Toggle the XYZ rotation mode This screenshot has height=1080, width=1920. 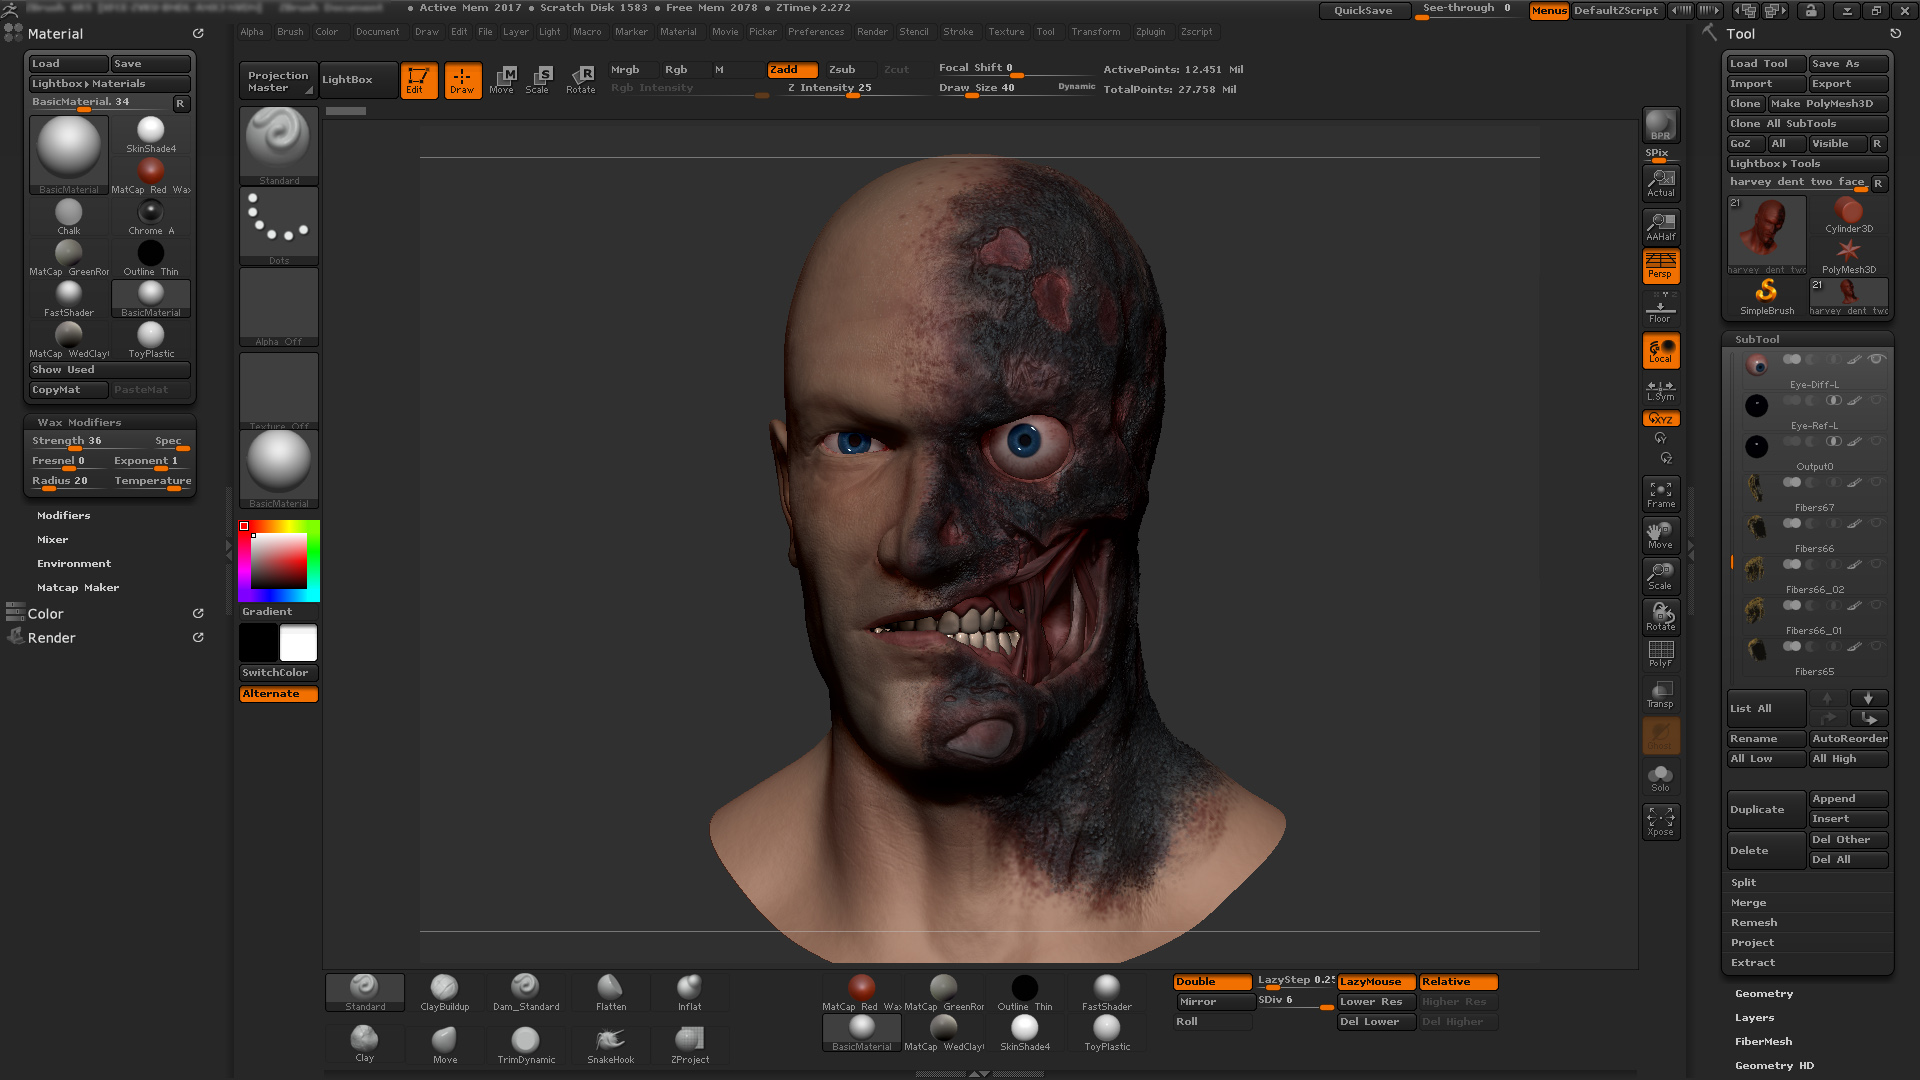(x=1661, y=419)
